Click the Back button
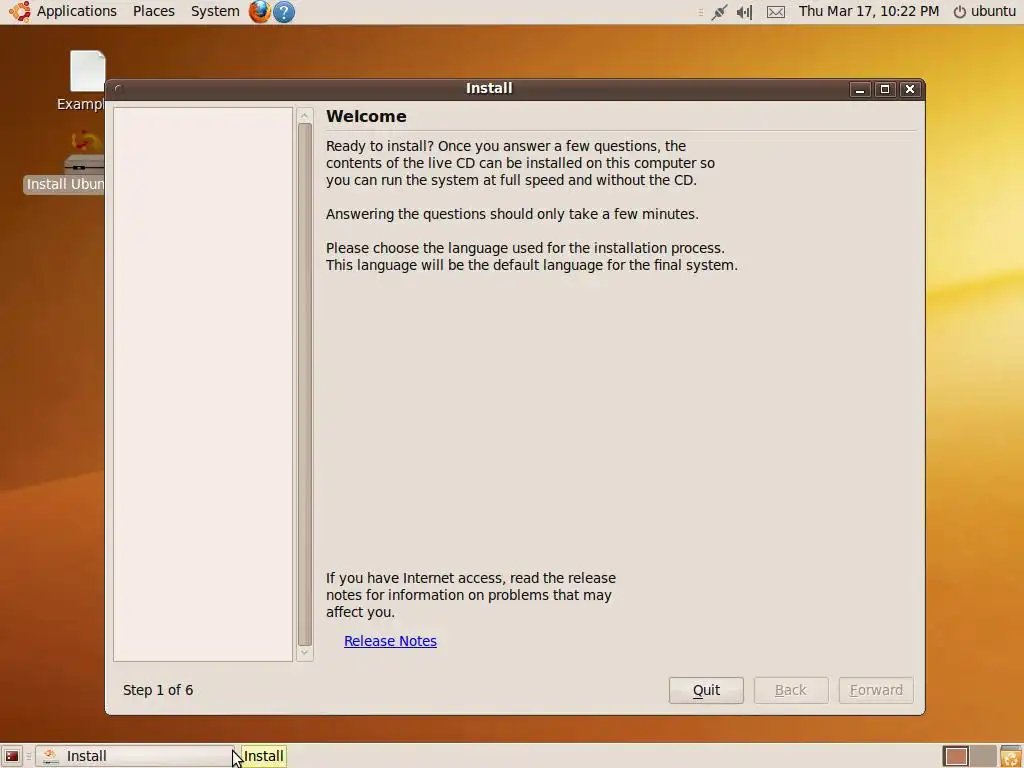The image size is (1024, 768). click(x=791, y=690)
